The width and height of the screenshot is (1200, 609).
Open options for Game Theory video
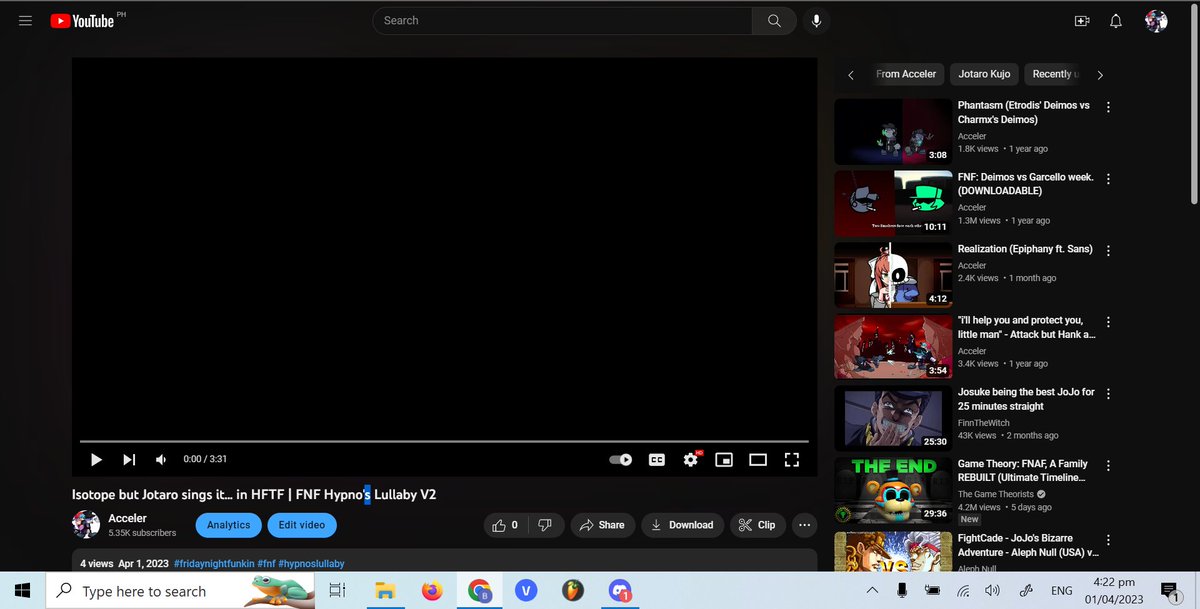pos(1108,467)
